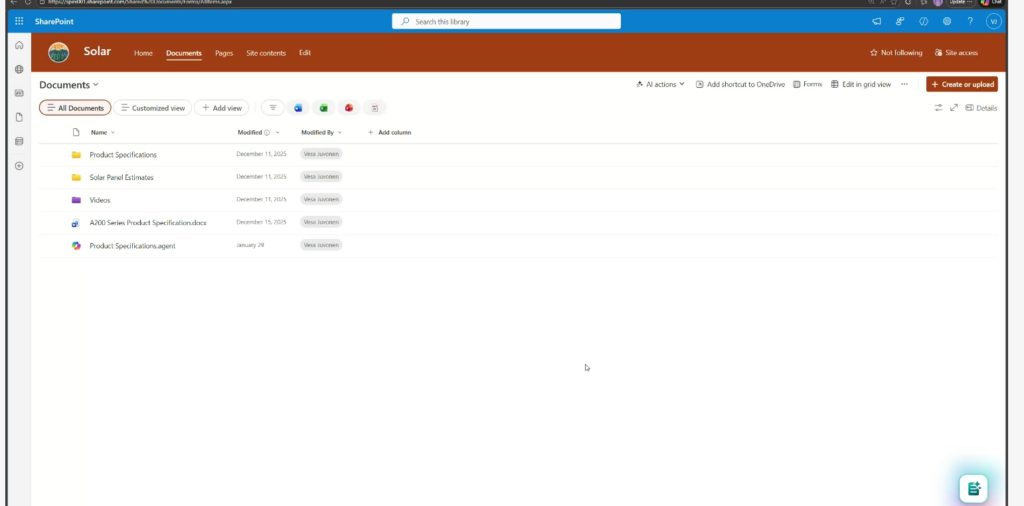Expand the Documents library title dropdown
The image size is (1024, 506).
tap(69, 85)
